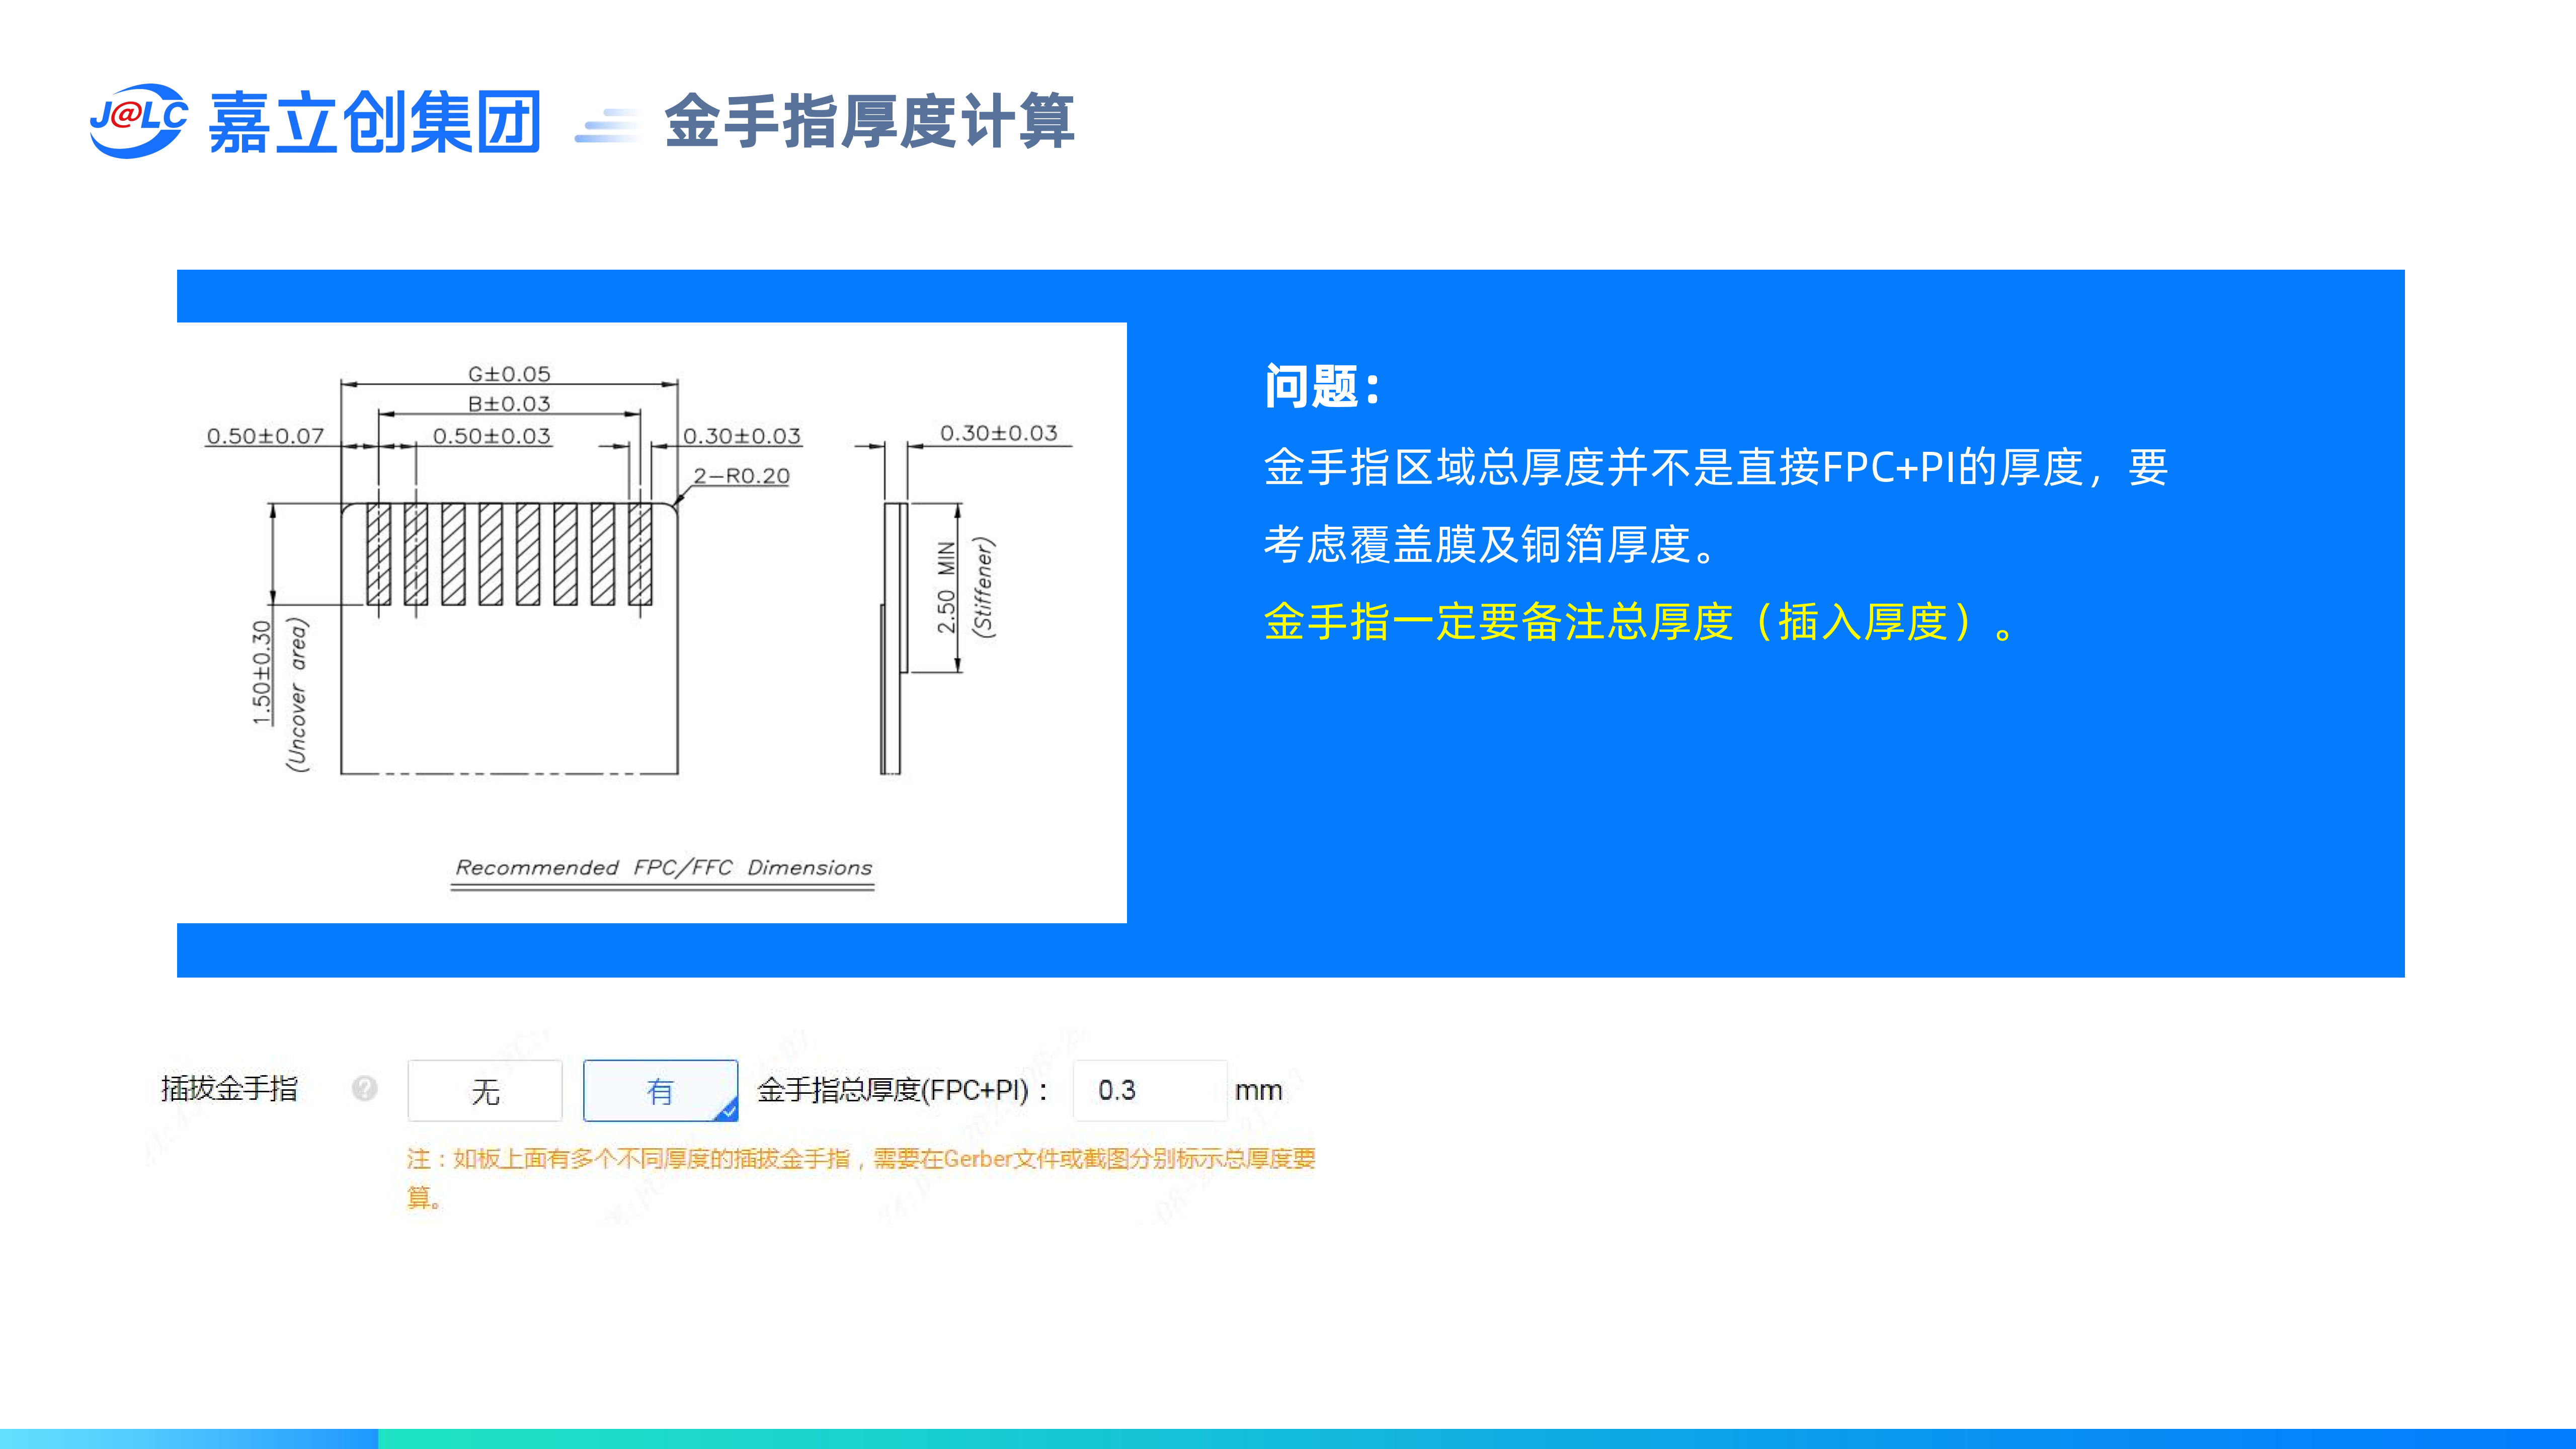This screenshot has width=2576, height=1449.
Task: Click the help question mark icon
Action: coord(365,1088)
